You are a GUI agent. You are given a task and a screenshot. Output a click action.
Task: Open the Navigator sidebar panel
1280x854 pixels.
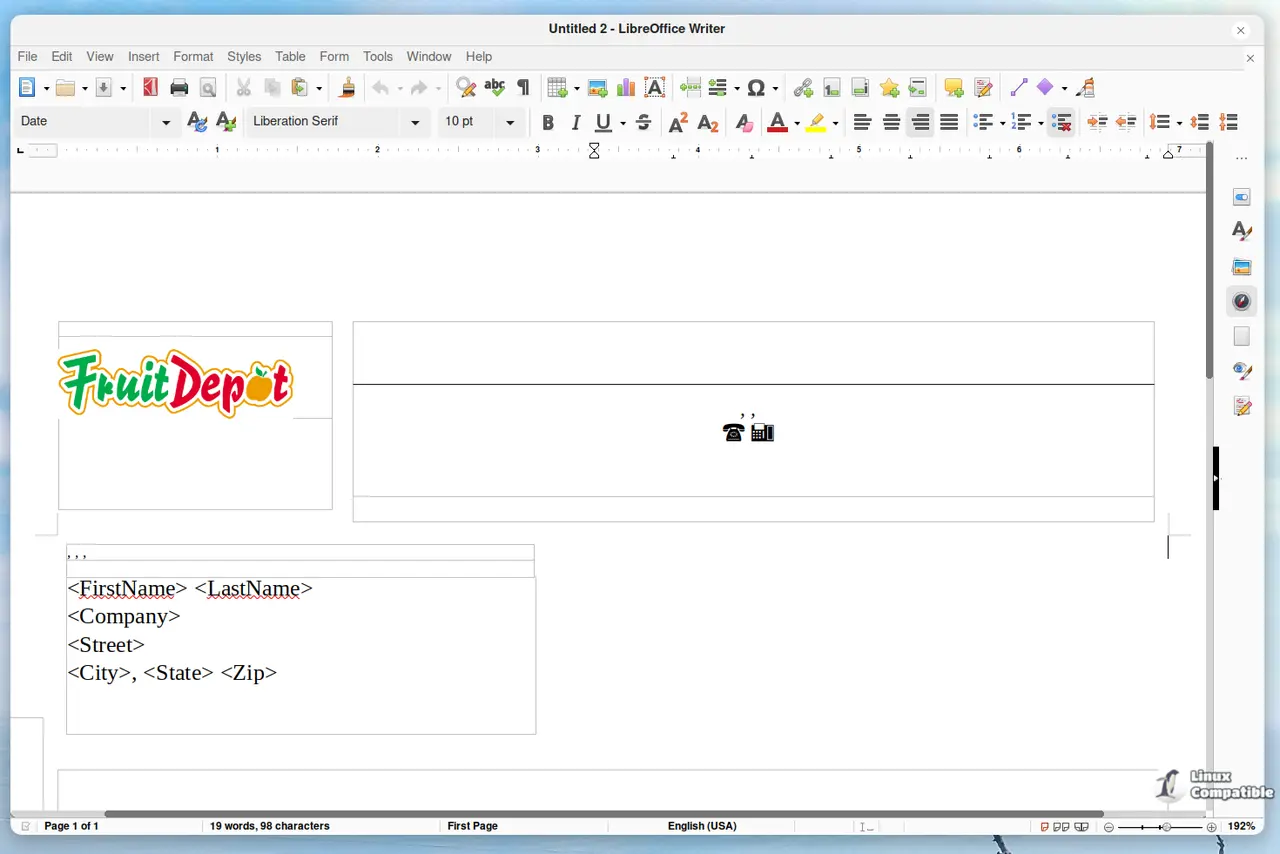(1242, 301)
